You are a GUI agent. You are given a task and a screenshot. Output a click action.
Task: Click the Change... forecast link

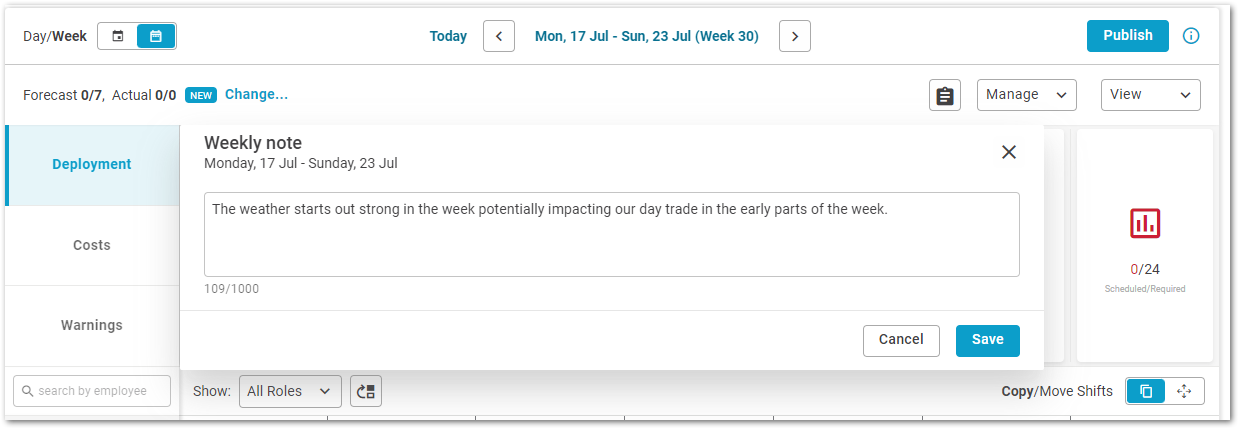point(256,94)
